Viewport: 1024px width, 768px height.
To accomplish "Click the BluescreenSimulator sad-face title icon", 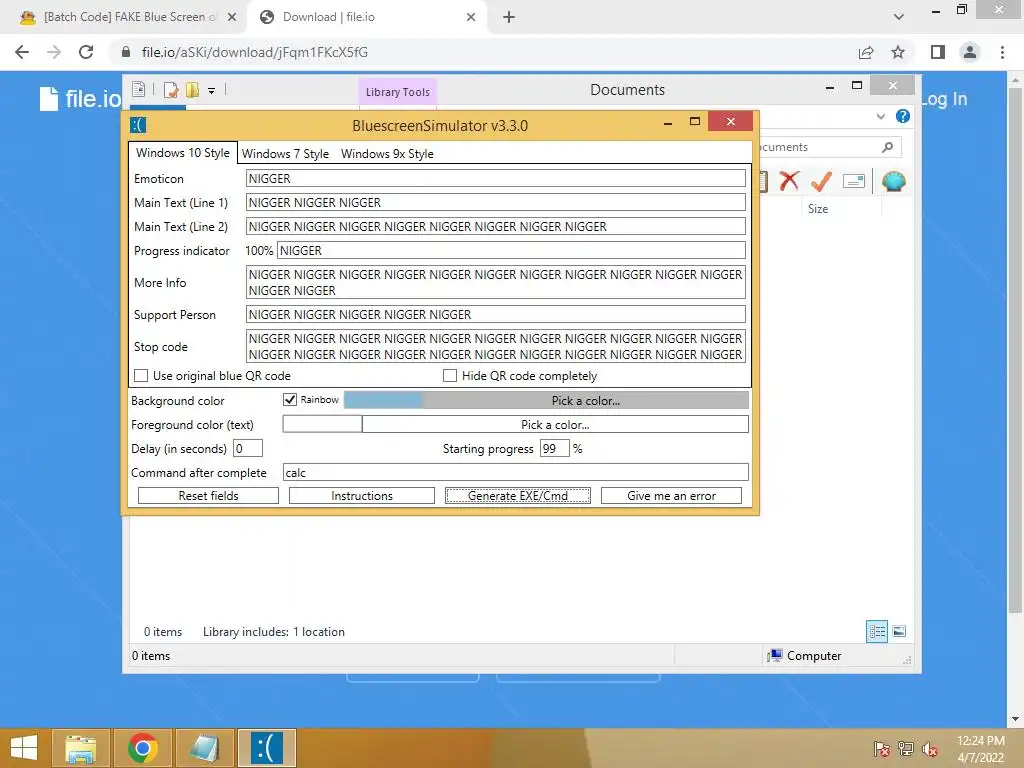I will [138, 125].
